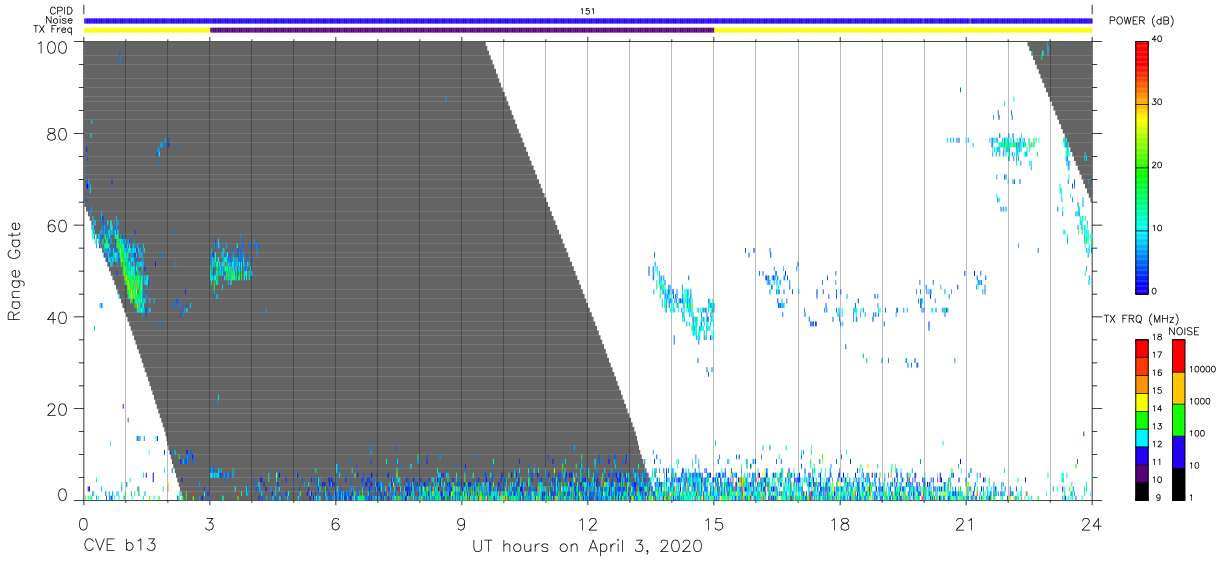Viewport: 1228px width, 567px height.
Task: Click the 'POWER (dB)' label
Action: (1142, 21)
